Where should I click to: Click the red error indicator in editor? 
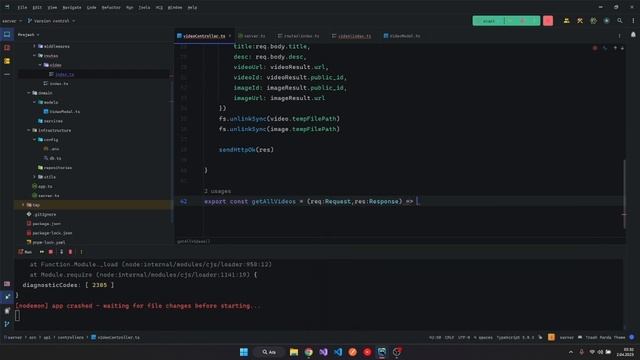595,48
